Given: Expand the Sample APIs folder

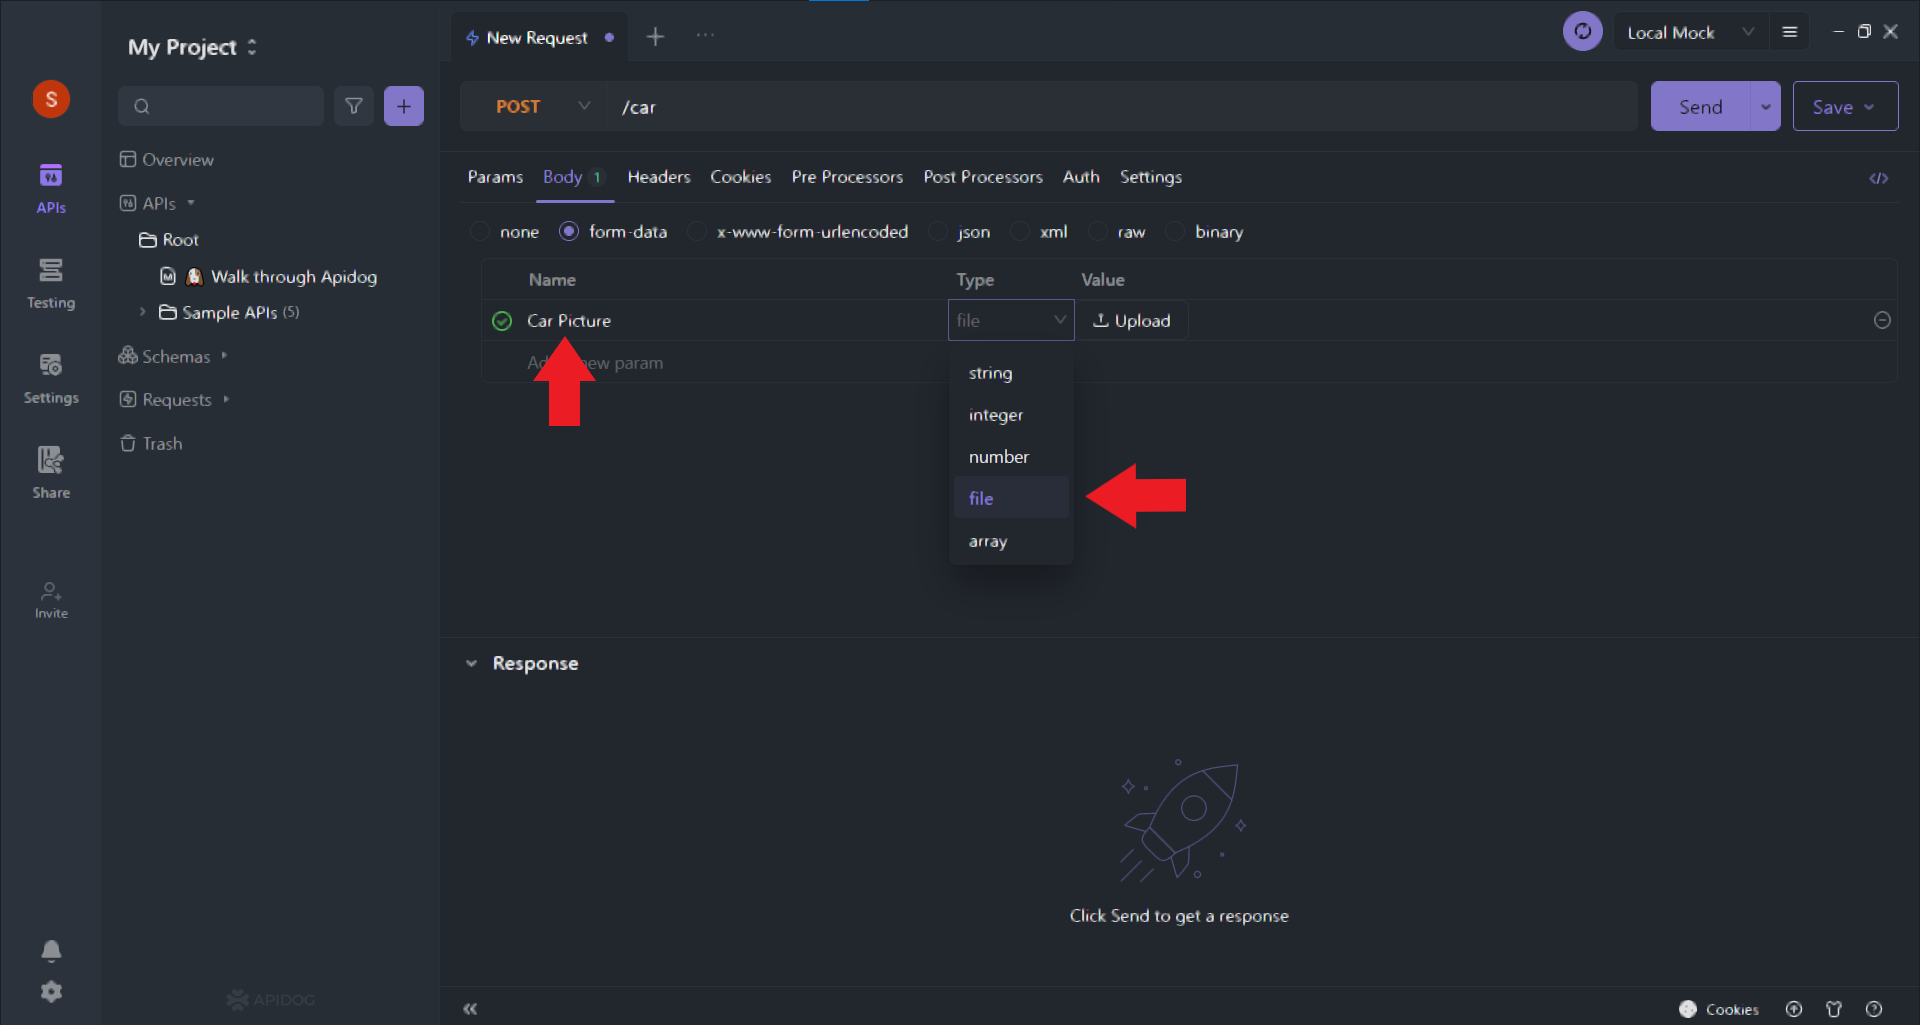Looking at the screenshot, I should tap(142, 312).
